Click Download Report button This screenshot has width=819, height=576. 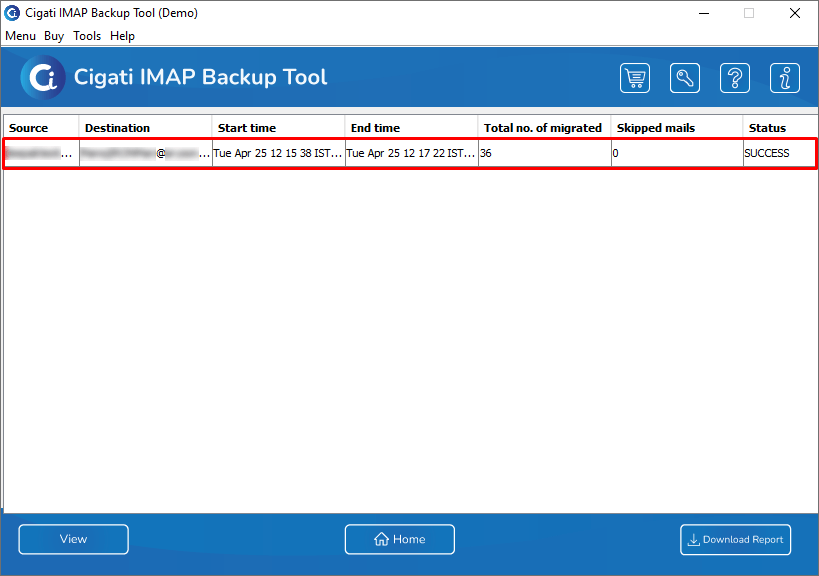pyautogui.click(x=735, y=539)
